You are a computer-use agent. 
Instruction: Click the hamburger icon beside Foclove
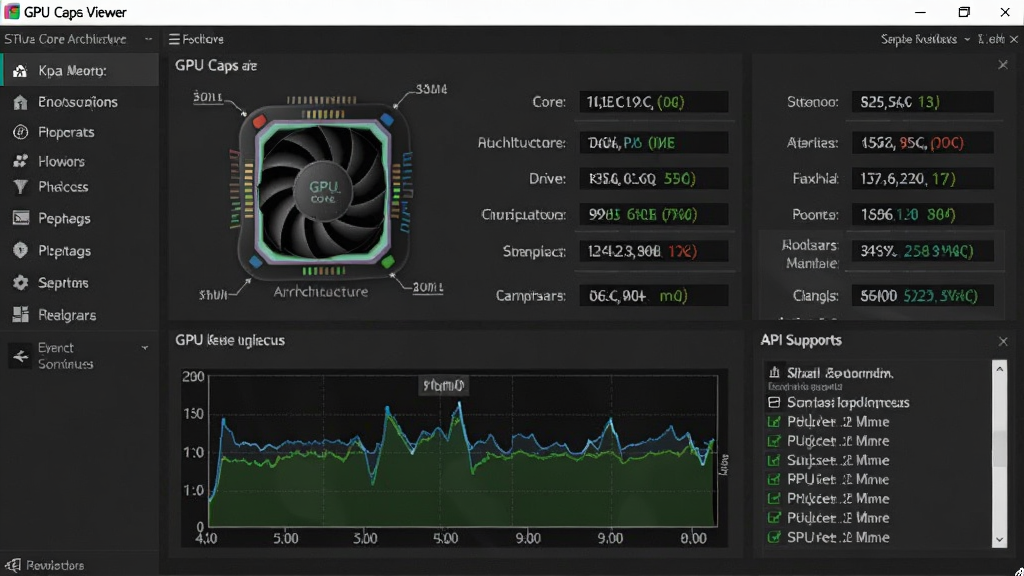pos(174,39)
